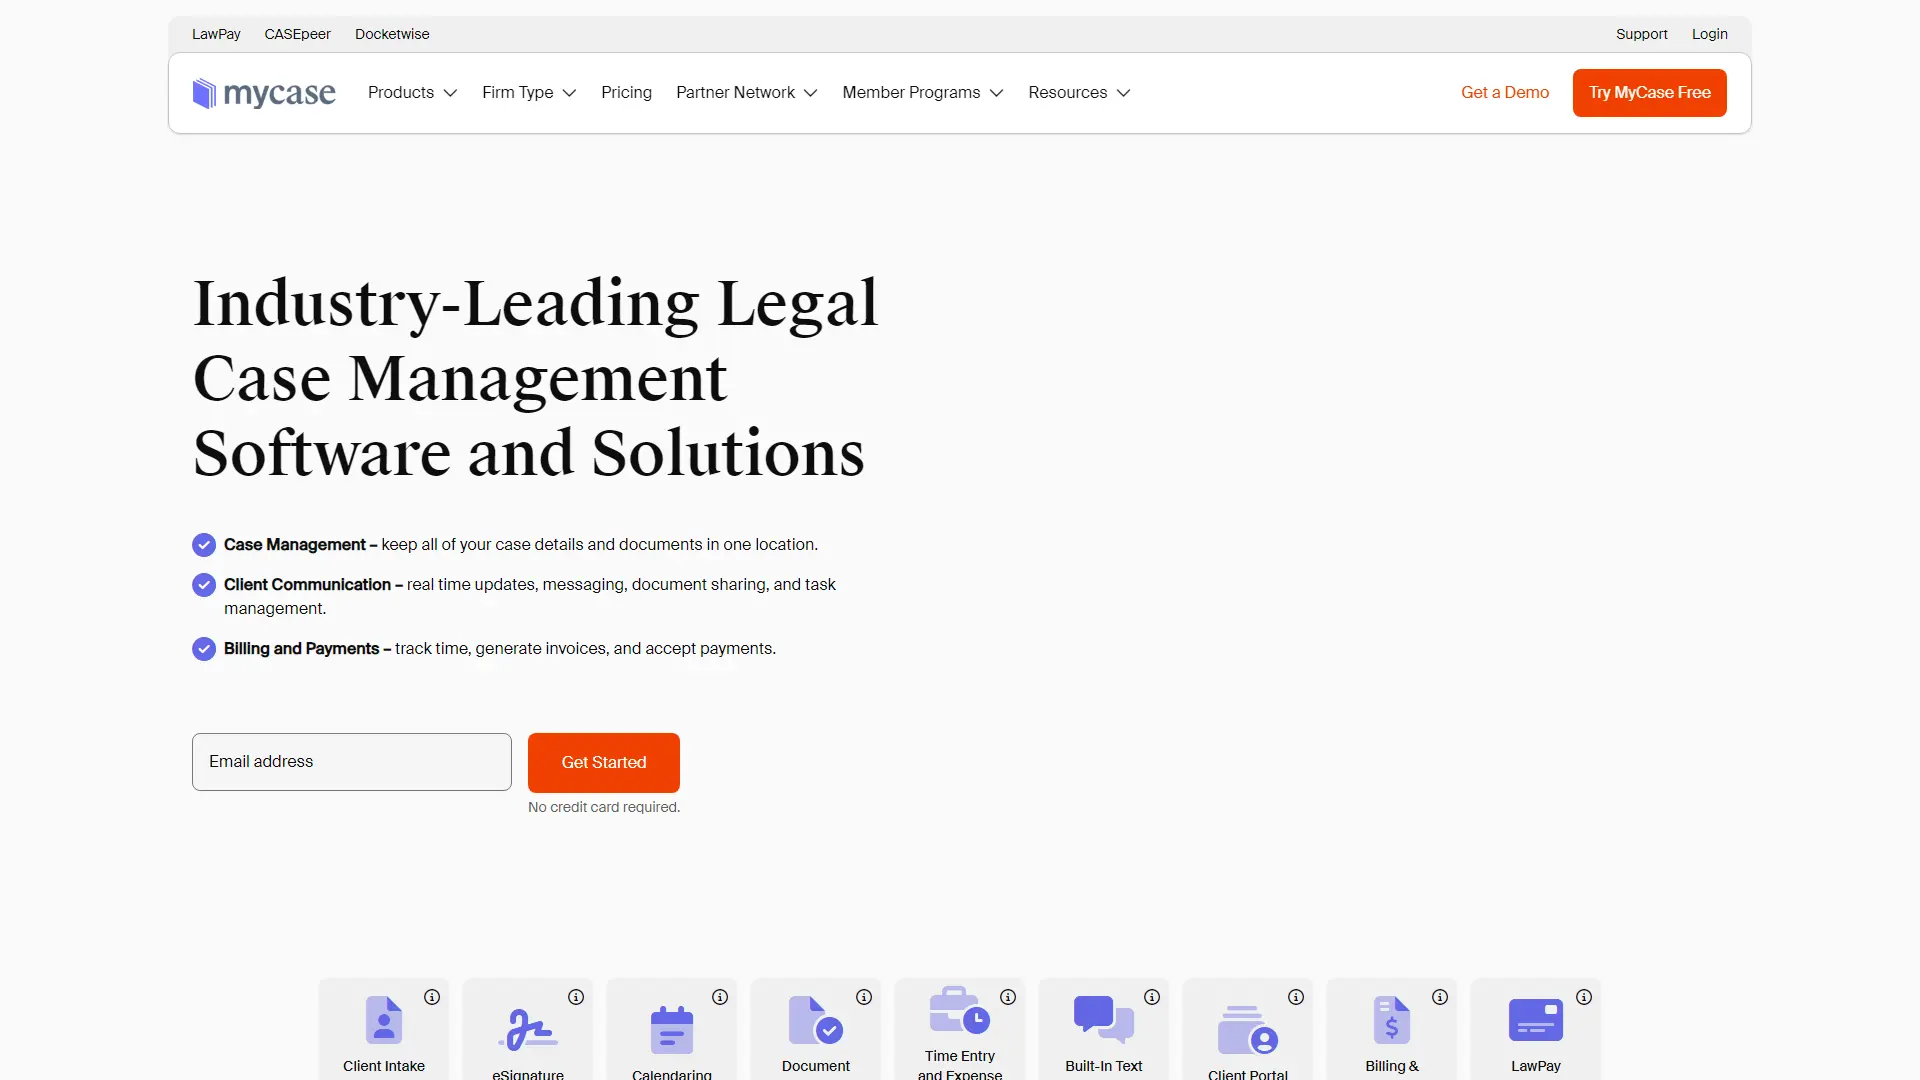Click the Built-In Text messaging icon

(1103, 1019)
